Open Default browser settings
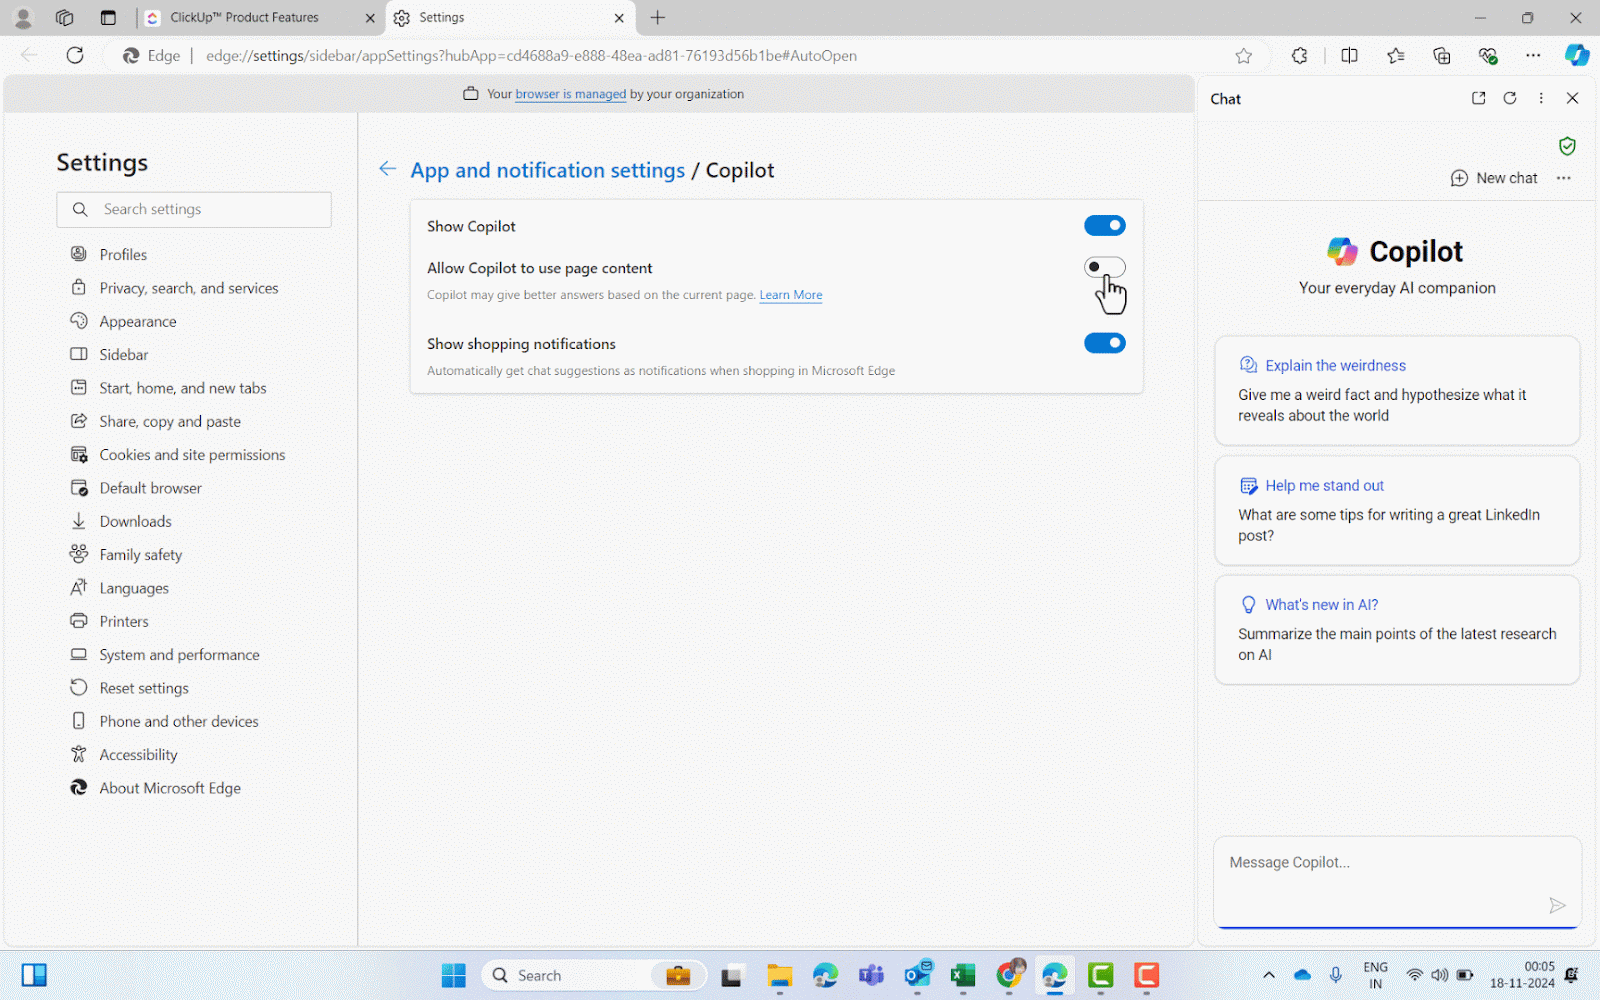Image resolution: width=1600 pixels, height=1000 pixels. tap(150, 488)
